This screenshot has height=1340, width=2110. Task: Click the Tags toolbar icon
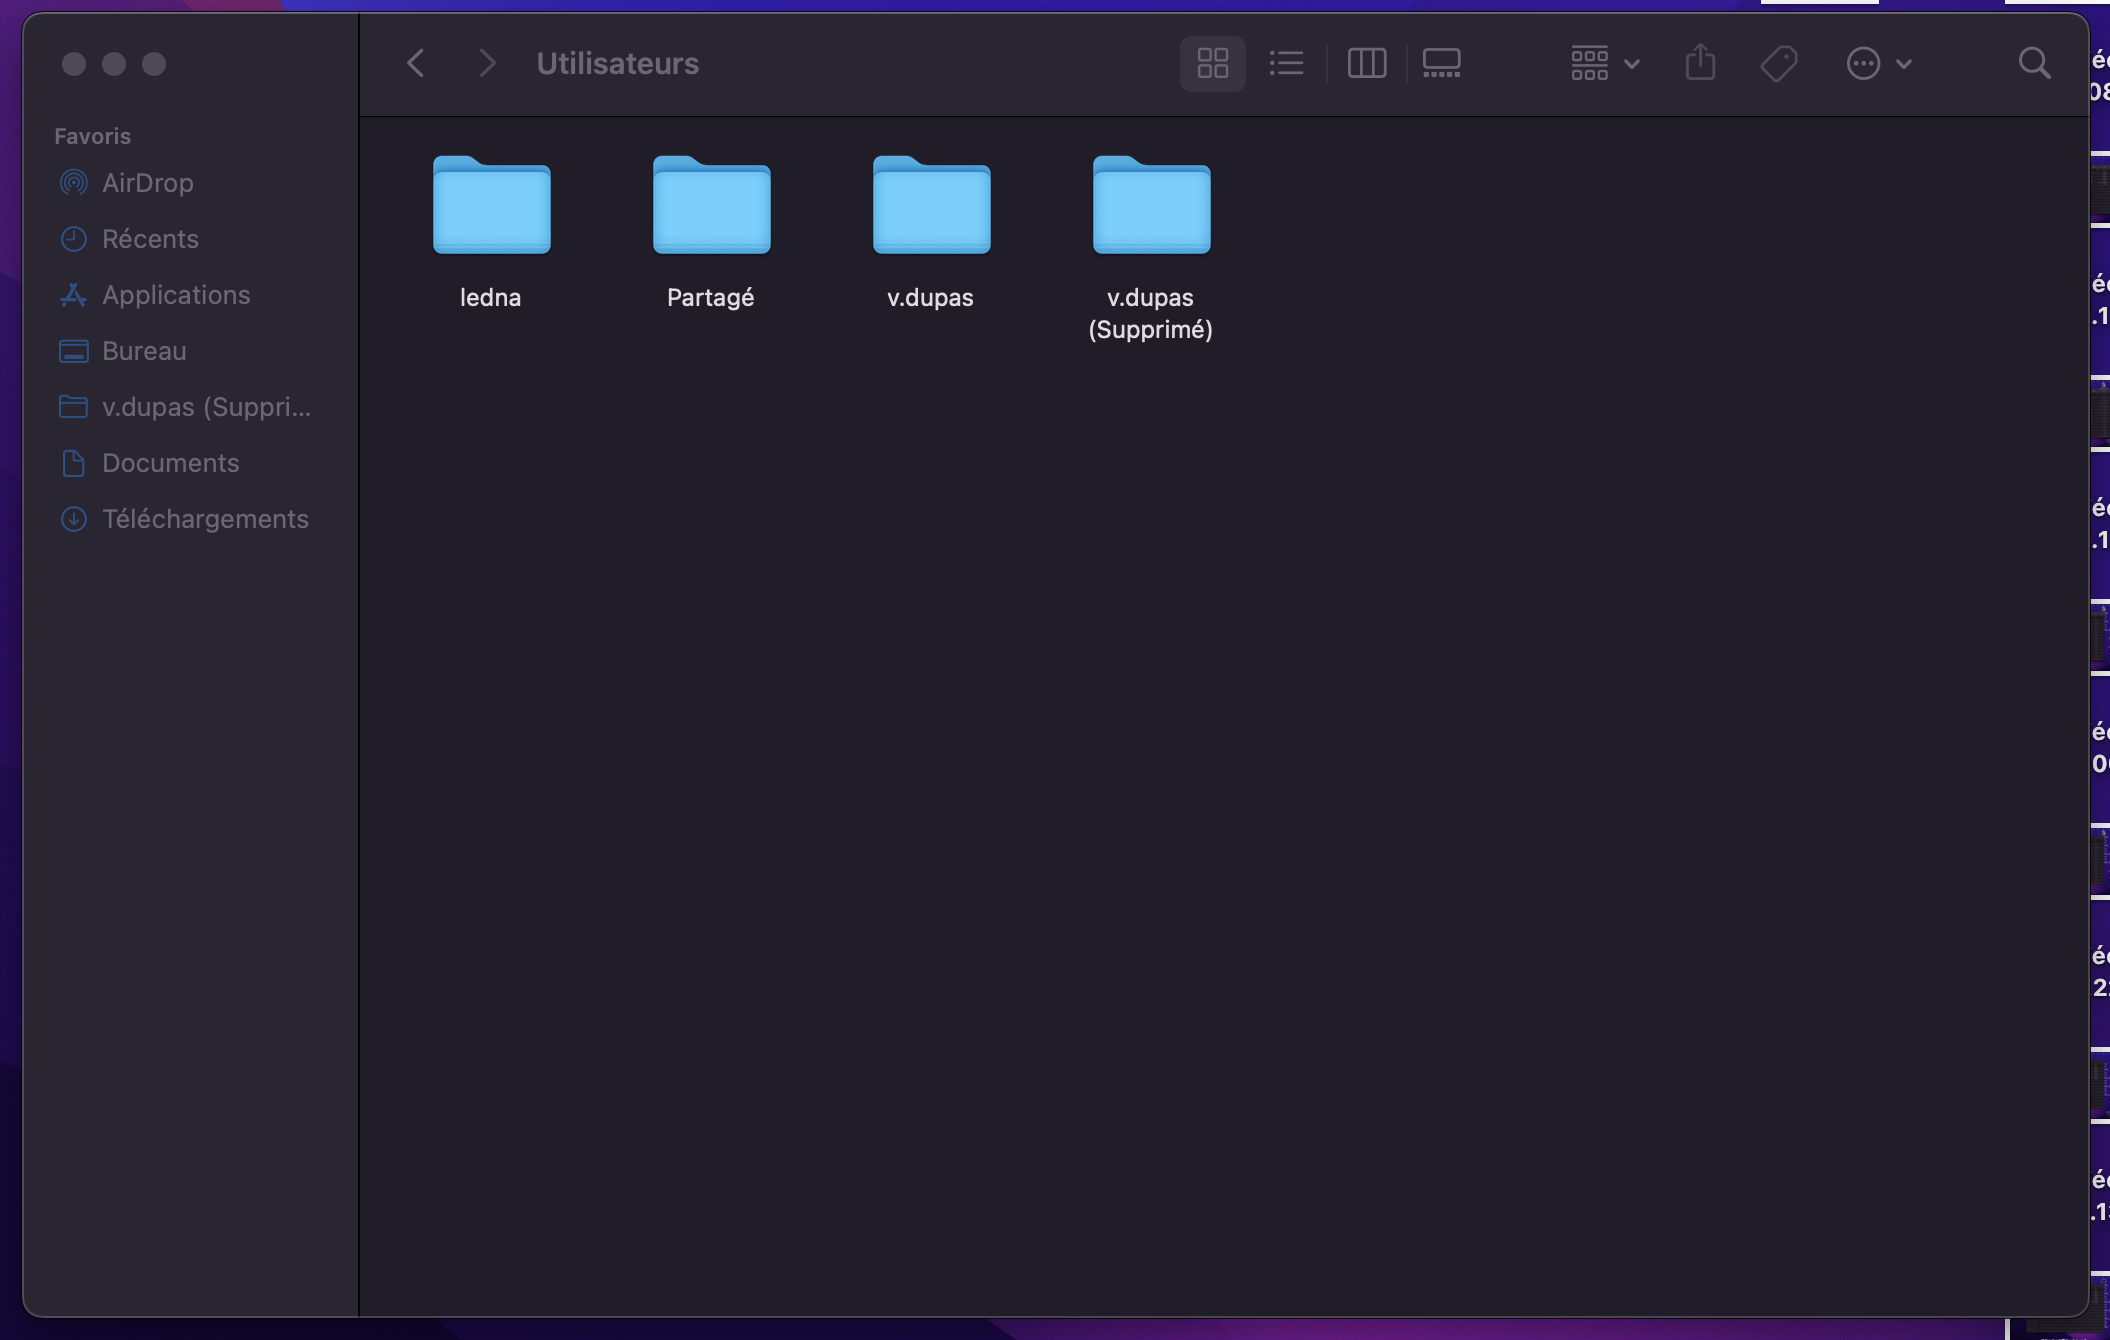point(1779,64)
